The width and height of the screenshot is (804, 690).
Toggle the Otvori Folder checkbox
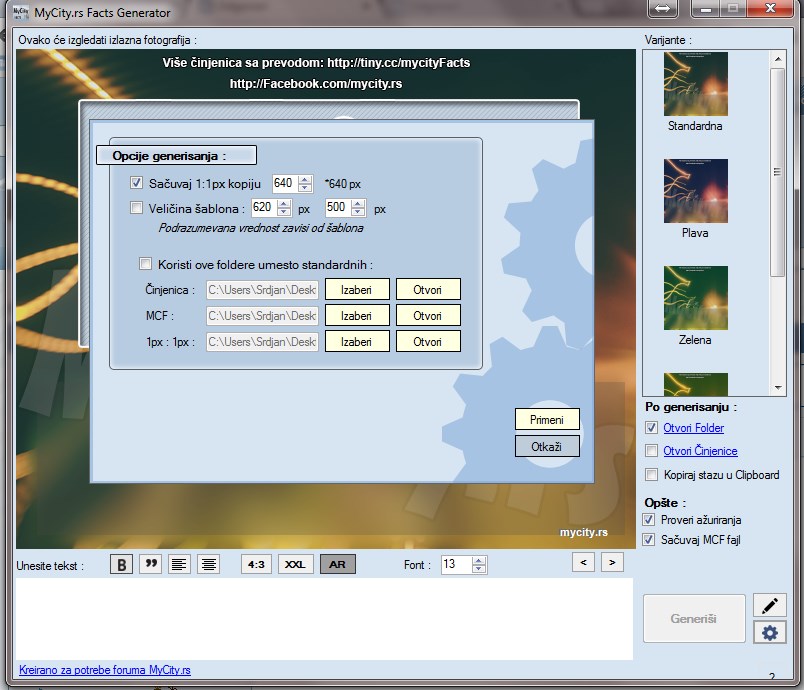pyautogui.click(x=651, y=427)
